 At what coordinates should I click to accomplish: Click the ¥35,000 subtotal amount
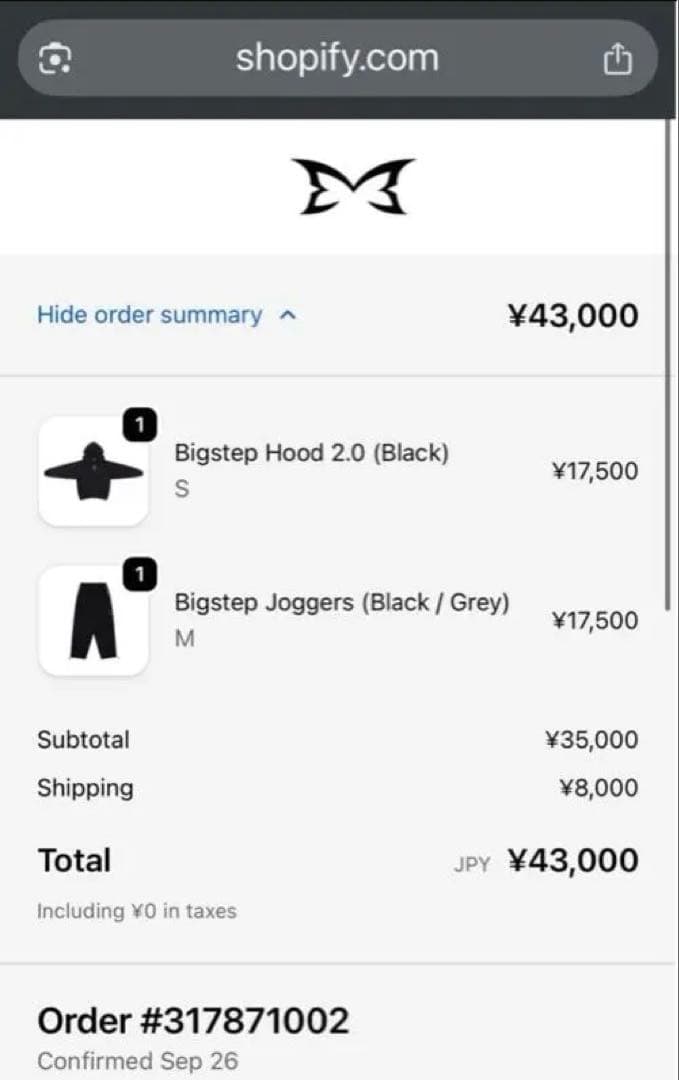click(x=591, y=740)
